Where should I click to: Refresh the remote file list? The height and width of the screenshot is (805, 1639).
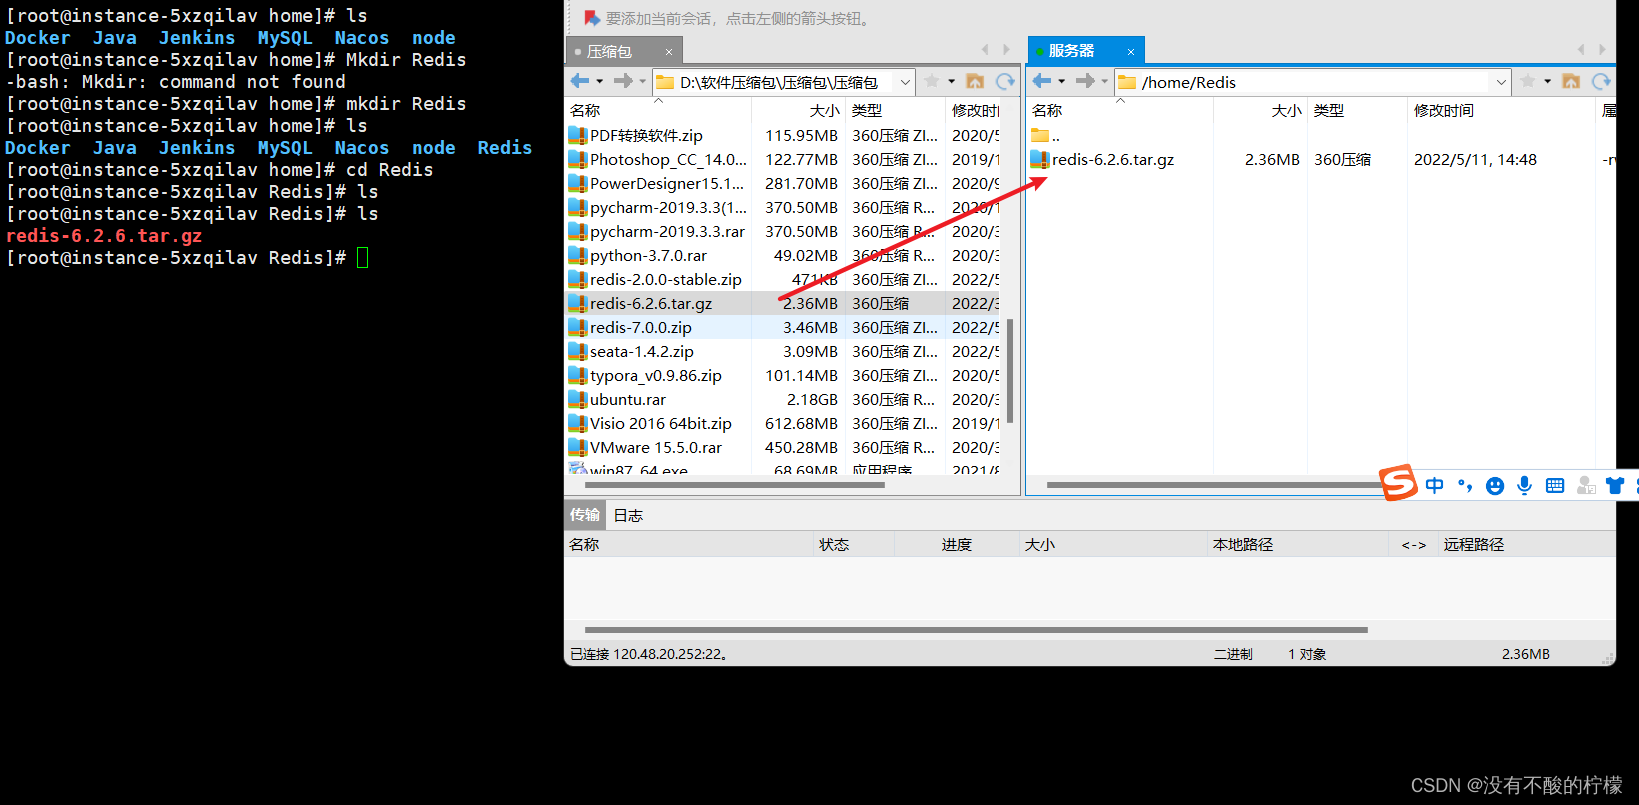(x=1601, y=81)
